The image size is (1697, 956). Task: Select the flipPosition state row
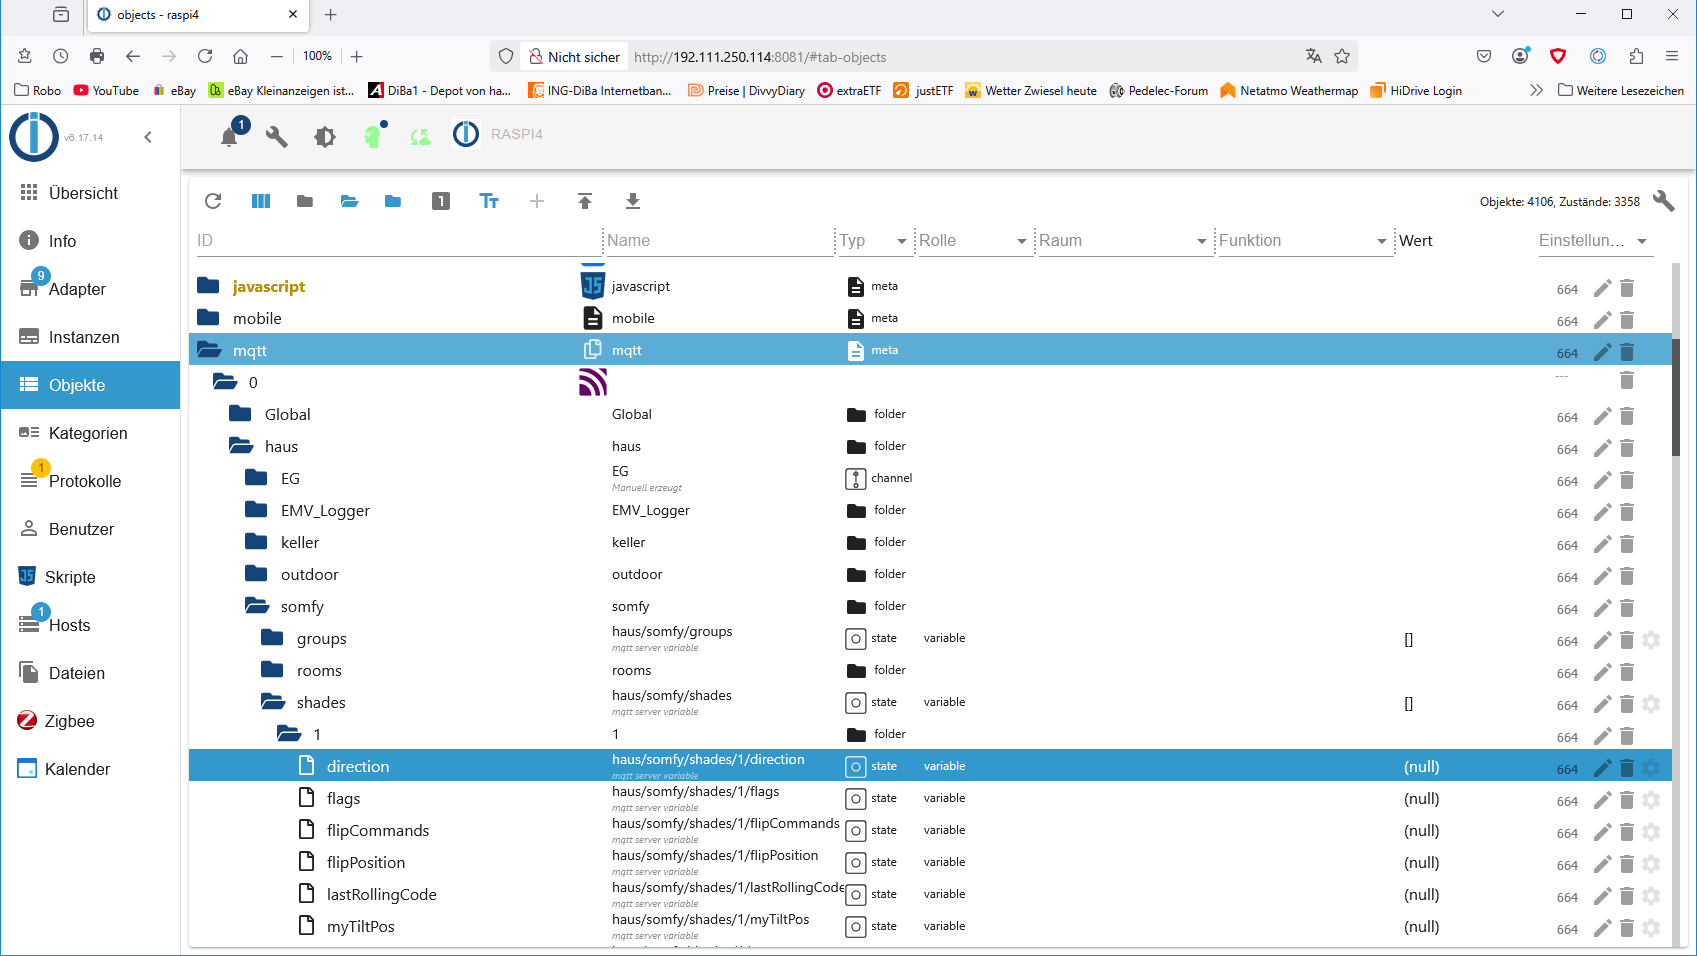(x=930, y=862)
